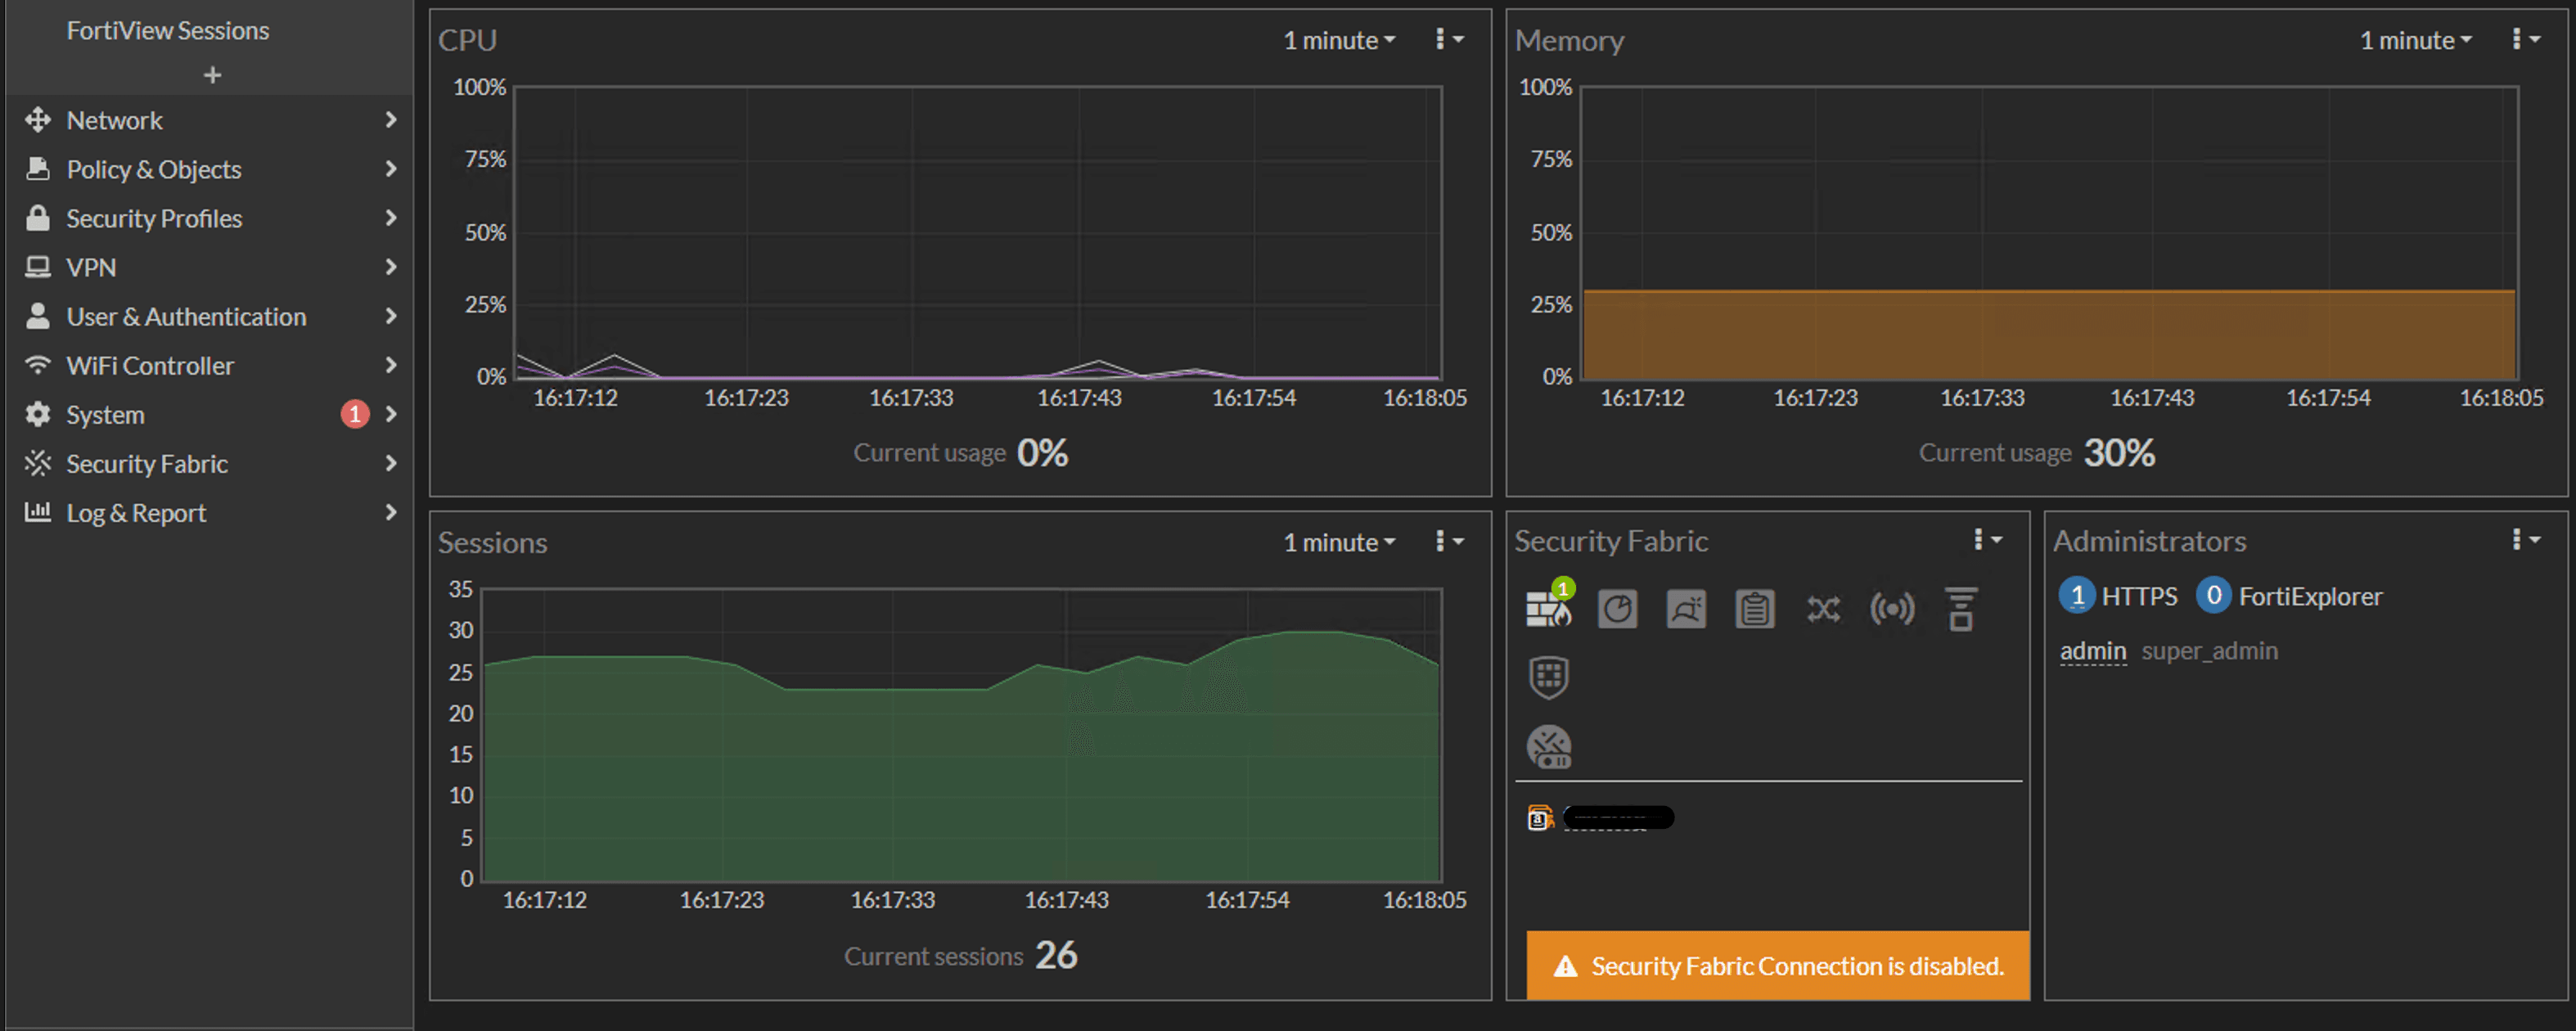Add a new dashboard with the plus button
The width and height of the screenshot is (2576, 1031).
[x=212, y=75]
